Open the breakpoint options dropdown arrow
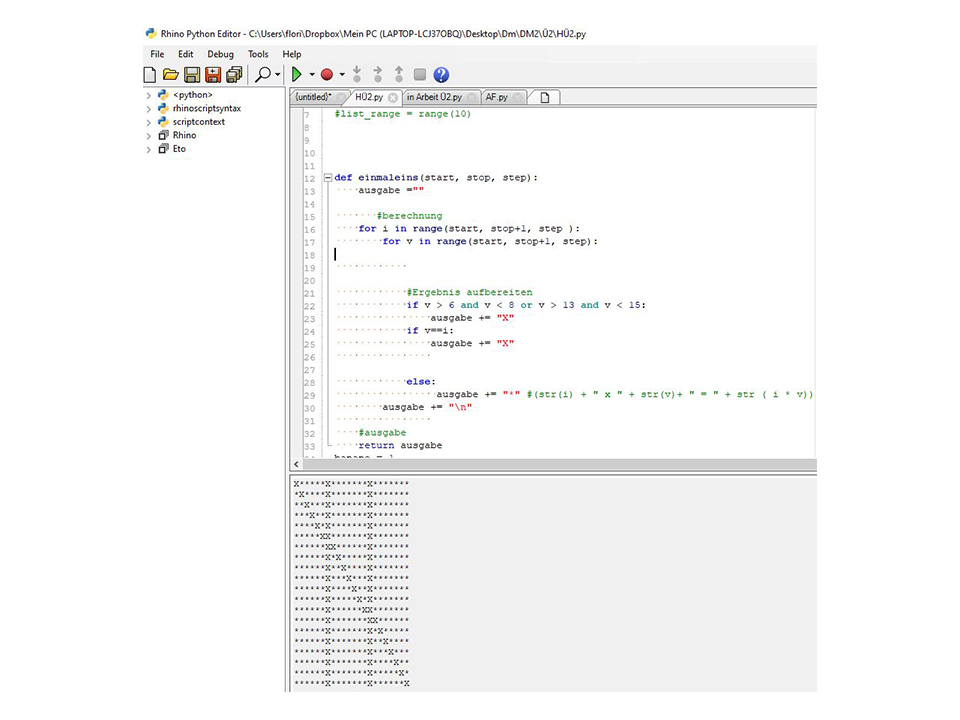Viewport: 960px width, 720px height. (x=342, y=75)
